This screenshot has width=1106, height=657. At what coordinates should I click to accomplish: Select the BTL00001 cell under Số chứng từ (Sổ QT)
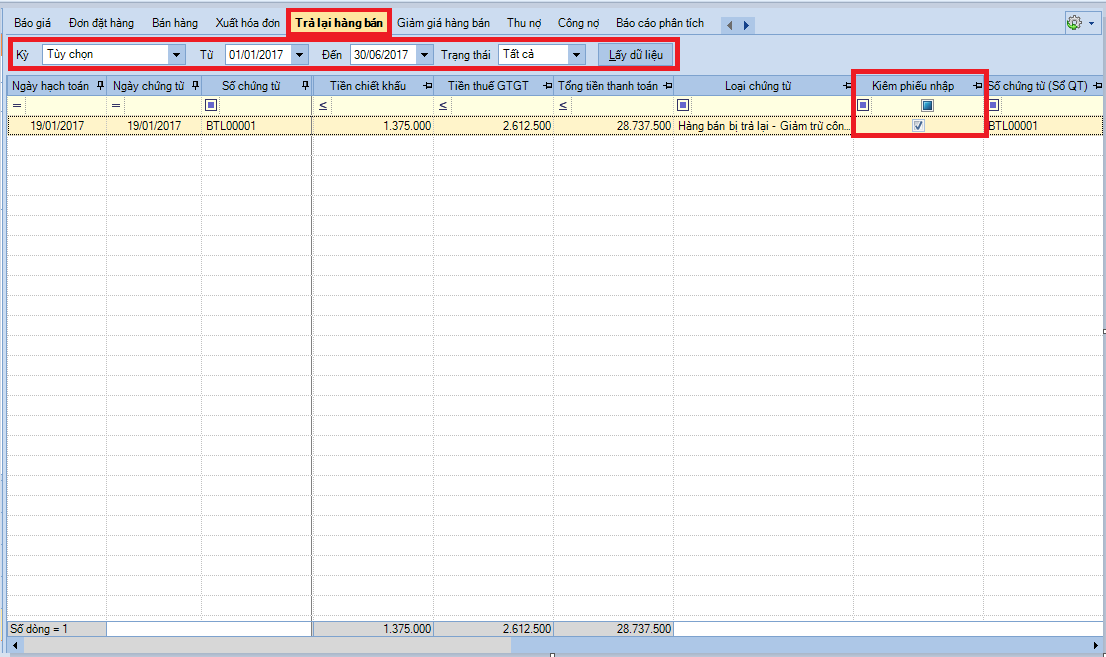click(1044, 126)
